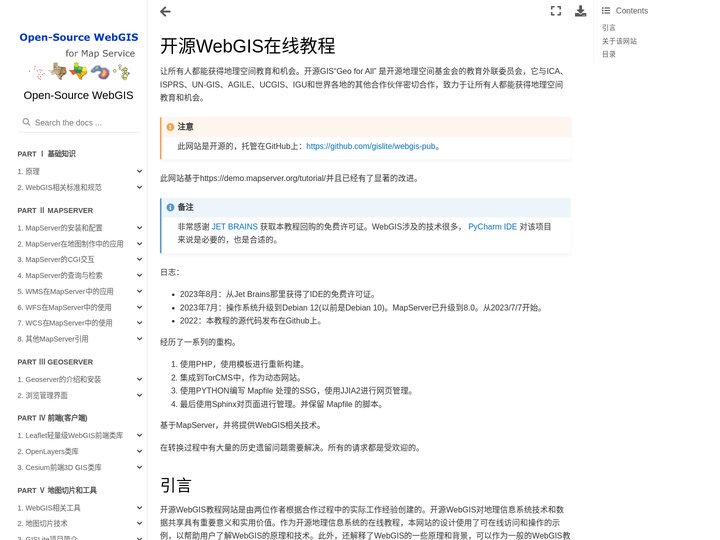Screen dimensions: 720x540
Task: Expand WebGIS相关工具 chevron
Action: point(139,508)
